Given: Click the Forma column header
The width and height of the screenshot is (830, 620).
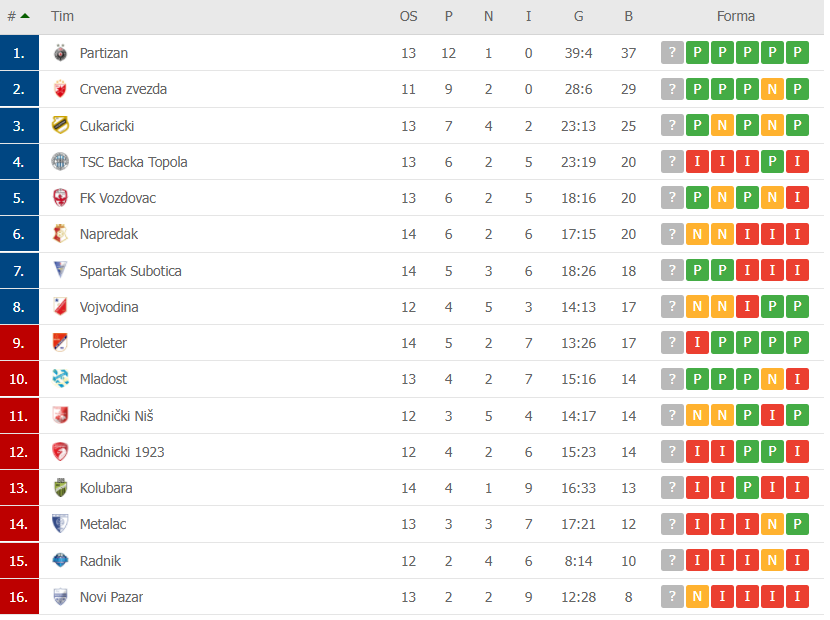Looking at the screenshot, I should click(737, 16).
